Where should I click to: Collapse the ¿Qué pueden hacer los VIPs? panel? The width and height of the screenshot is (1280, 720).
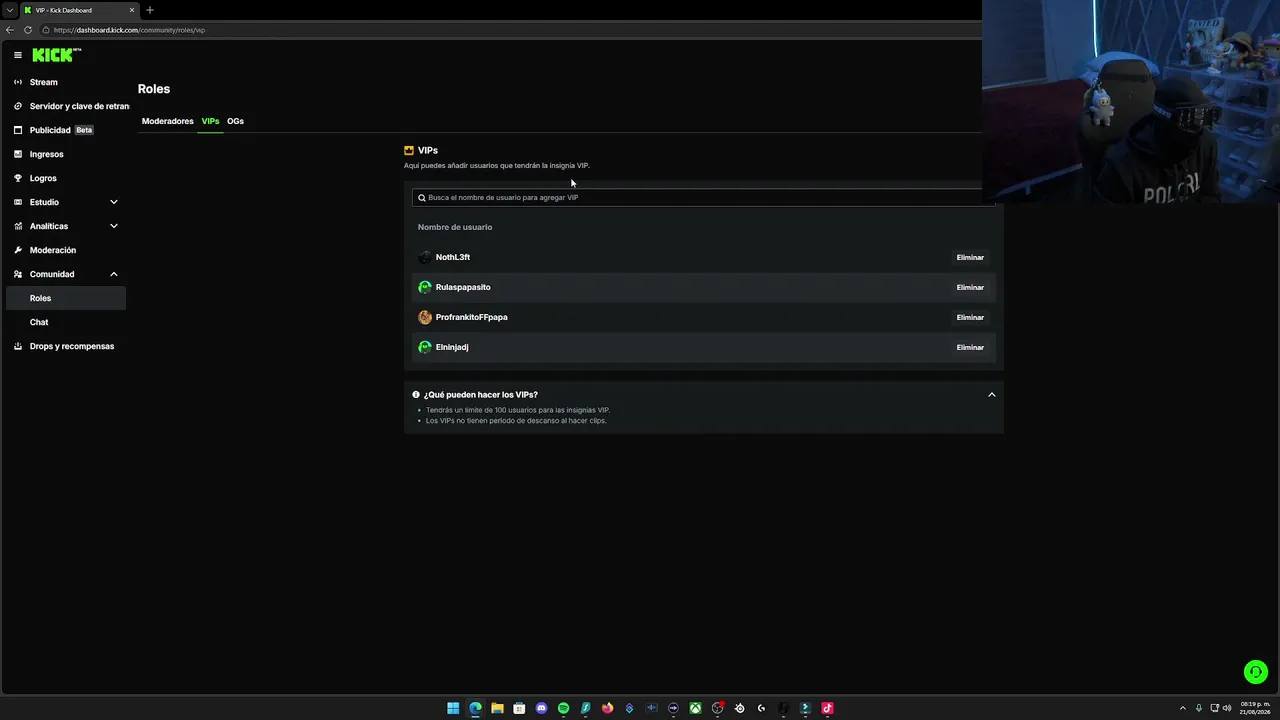coord(992,394)
